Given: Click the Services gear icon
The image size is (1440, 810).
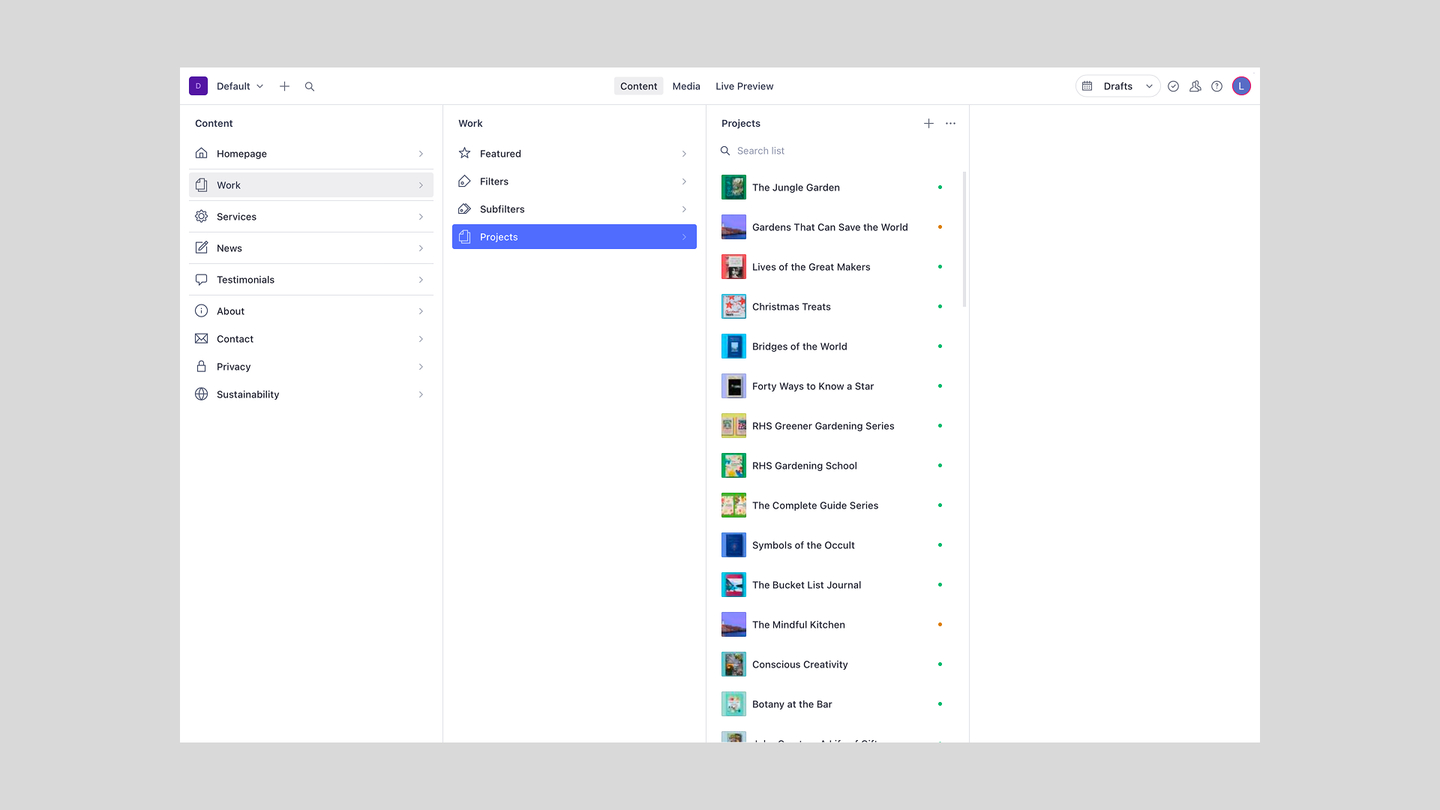Looking at the screenshot, I should tap(201, 216).
